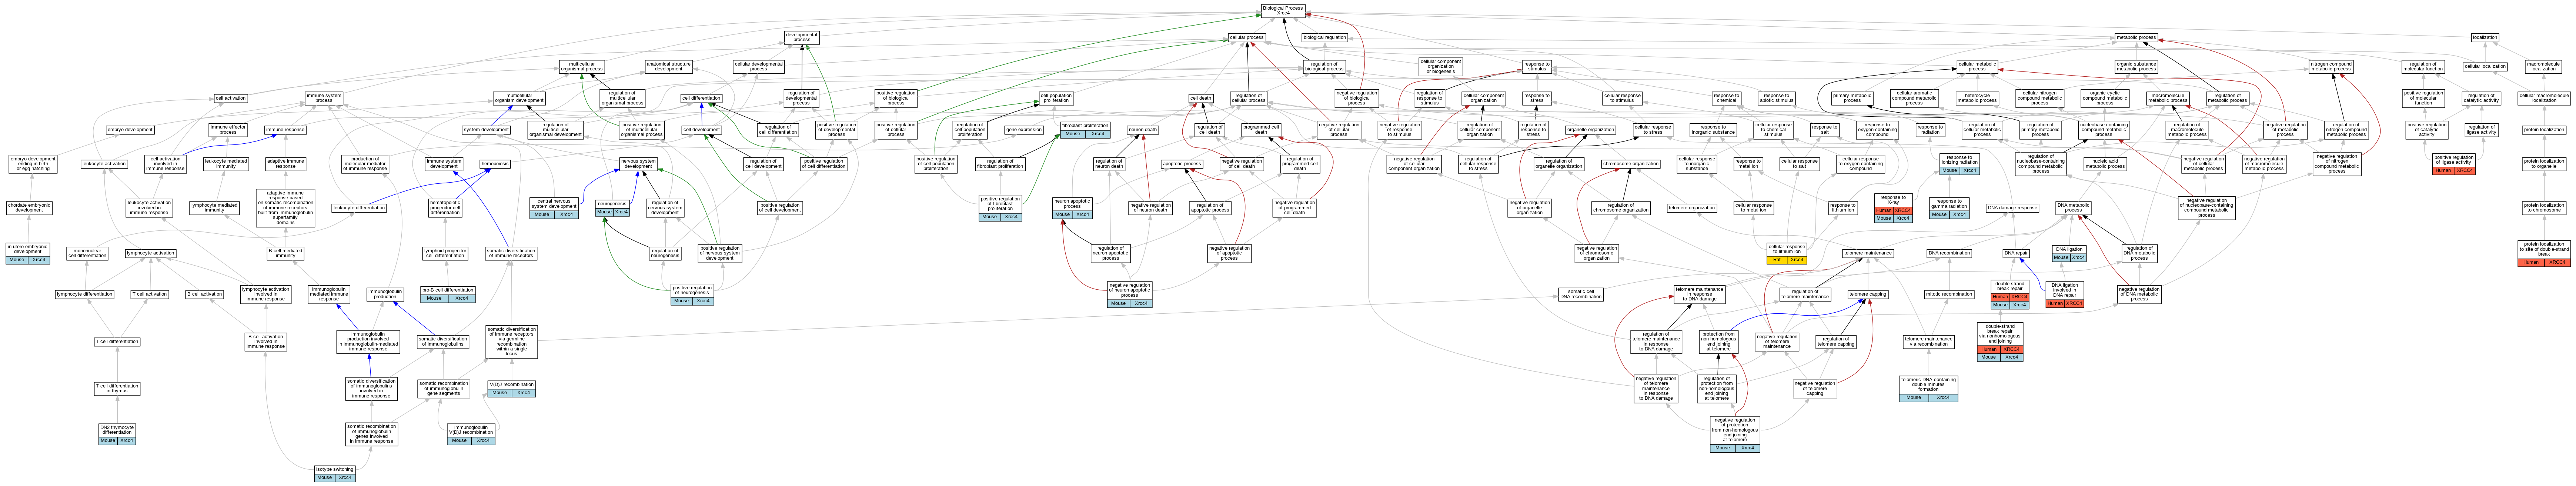This screenshot has width=2576, height=486.
Task: Click the DNA repair node
Action: [2016, 253]
